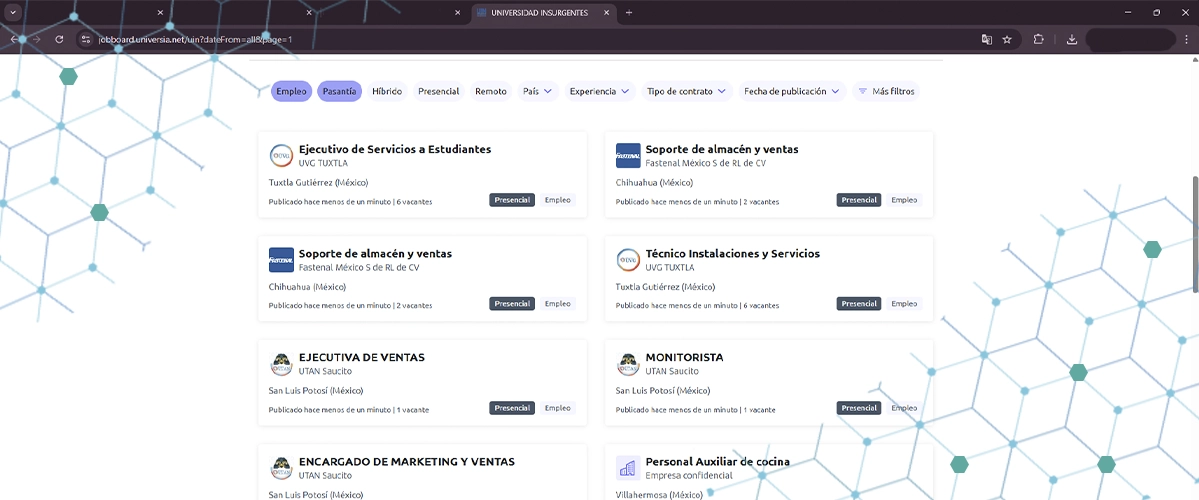Viewport: 1199px width, 500px height.
Task: Click the translate page icon in address bar
Action: [987, 39]
